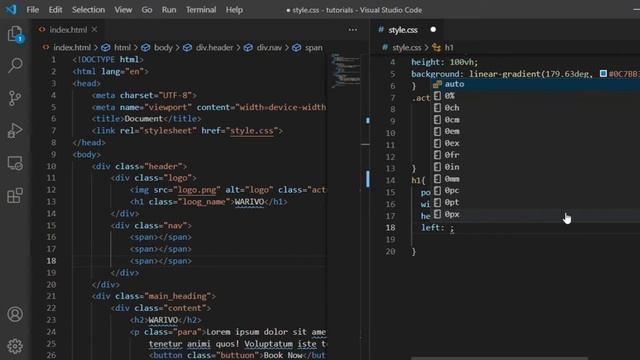Open the Accounts menu icon
Screen dimensions: 640x360
click(15, 314)
